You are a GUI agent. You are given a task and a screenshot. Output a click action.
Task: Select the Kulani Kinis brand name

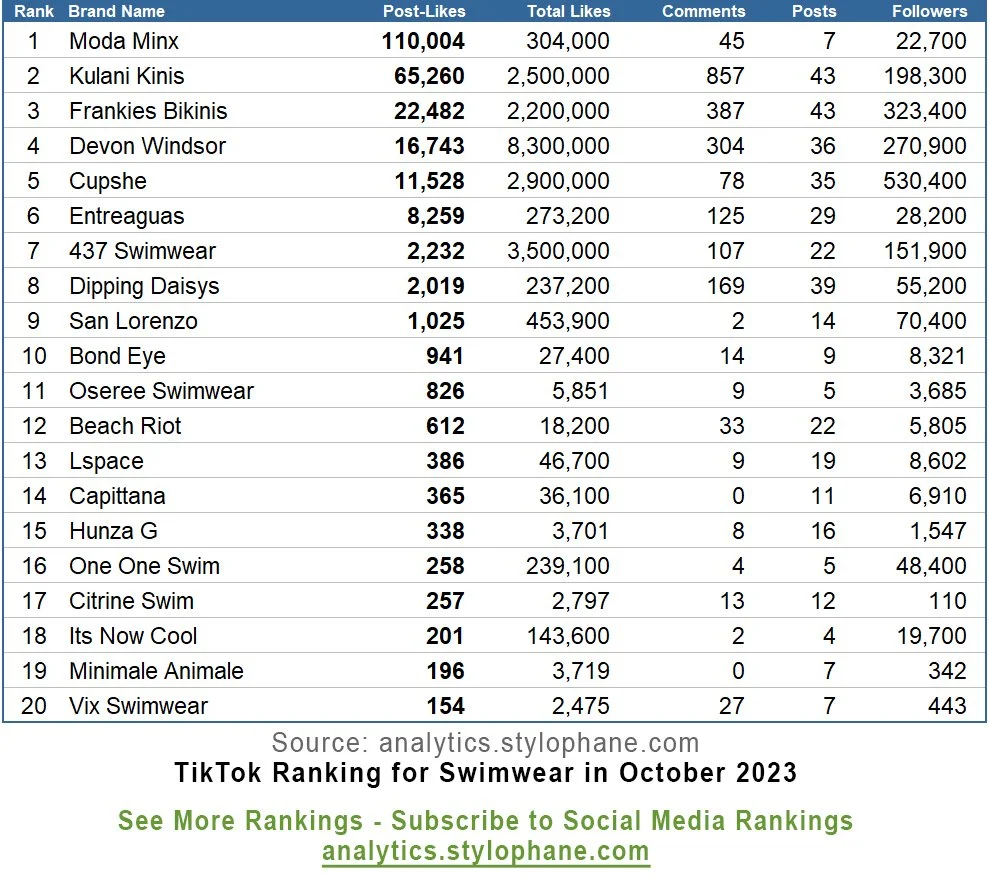tap(127, 76)
